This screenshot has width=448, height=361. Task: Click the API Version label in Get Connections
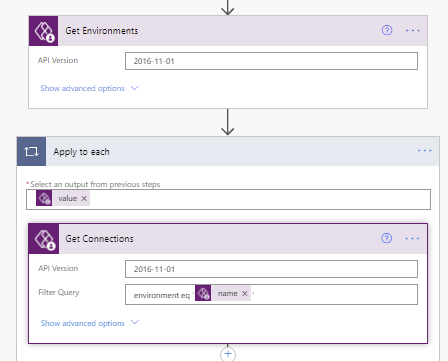pyautogui.click(x=58, y=268)
